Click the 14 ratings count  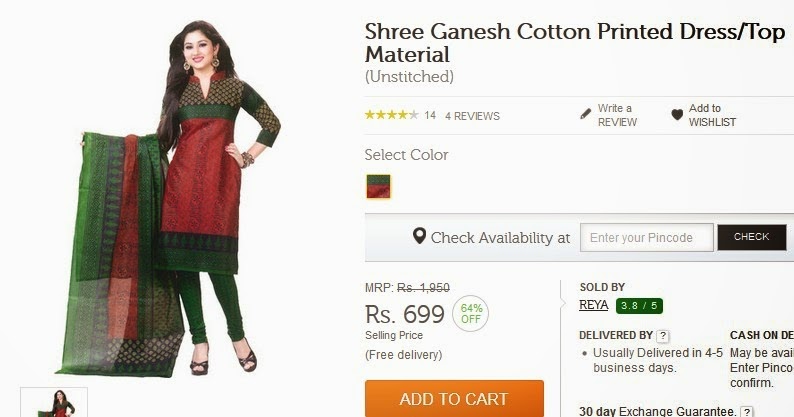coord(430,116)
